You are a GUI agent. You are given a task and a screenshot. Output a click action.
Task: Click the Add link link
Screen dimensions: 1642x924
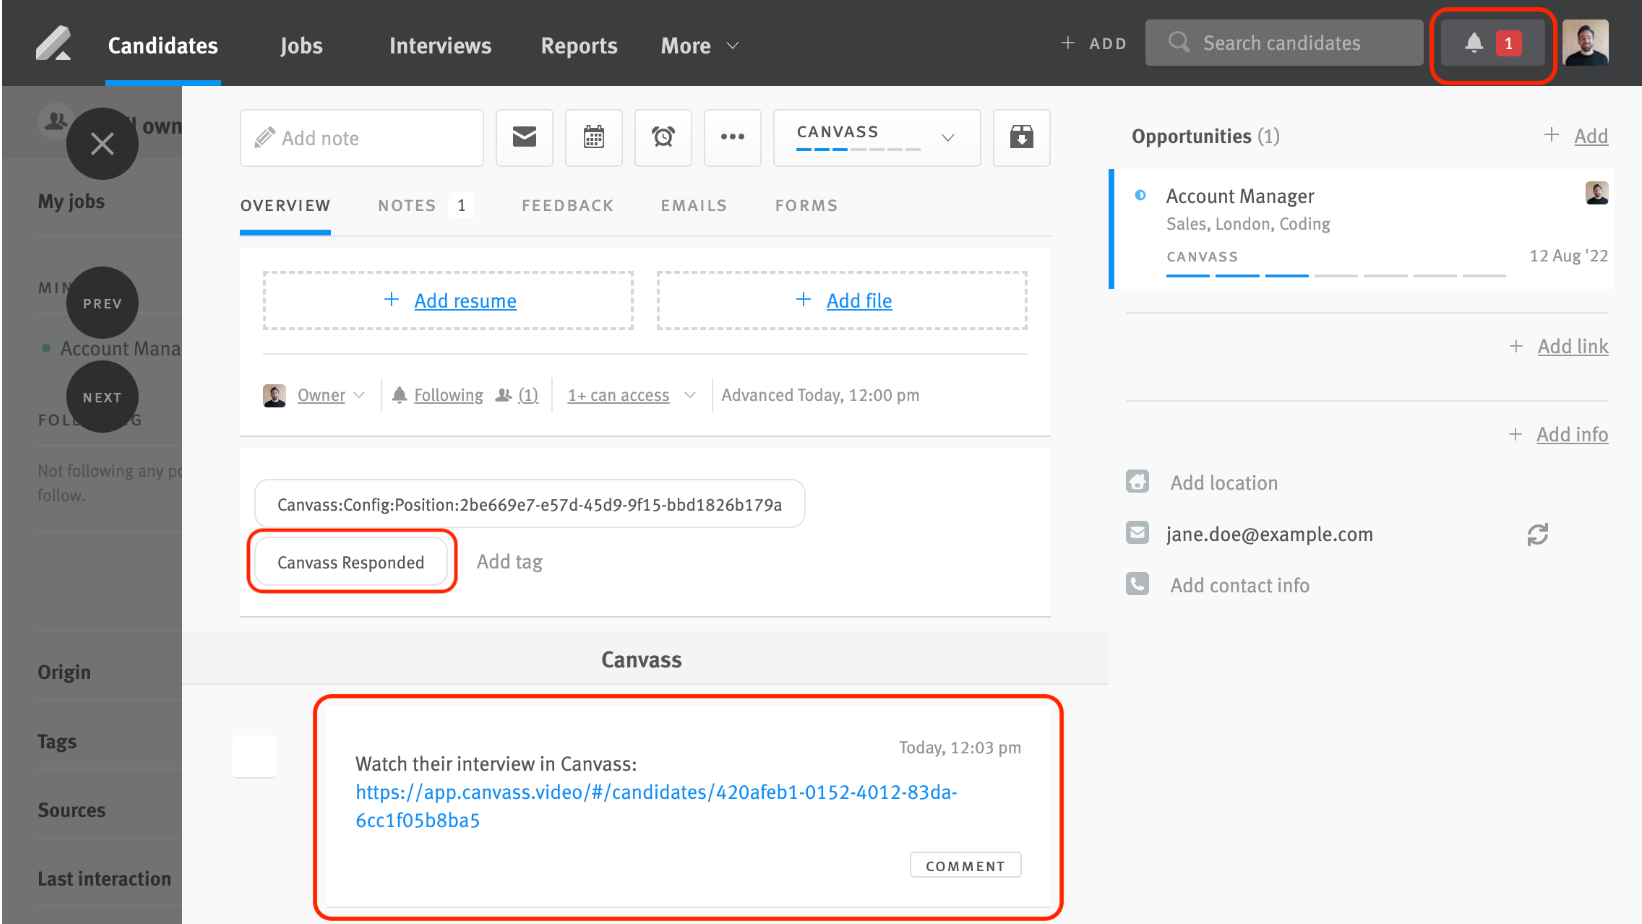click(1573, 346)
